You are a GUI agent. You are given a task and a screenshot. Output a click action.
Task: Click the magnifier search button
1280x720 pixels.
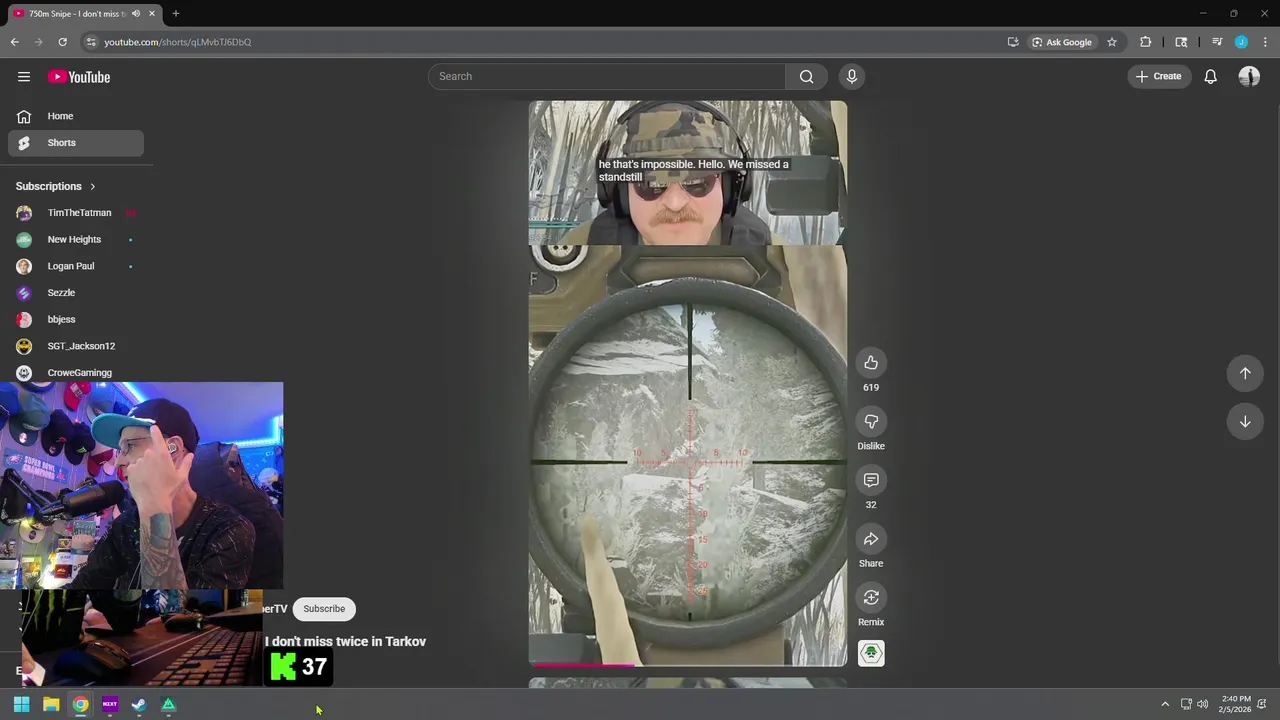pos(806,77)
